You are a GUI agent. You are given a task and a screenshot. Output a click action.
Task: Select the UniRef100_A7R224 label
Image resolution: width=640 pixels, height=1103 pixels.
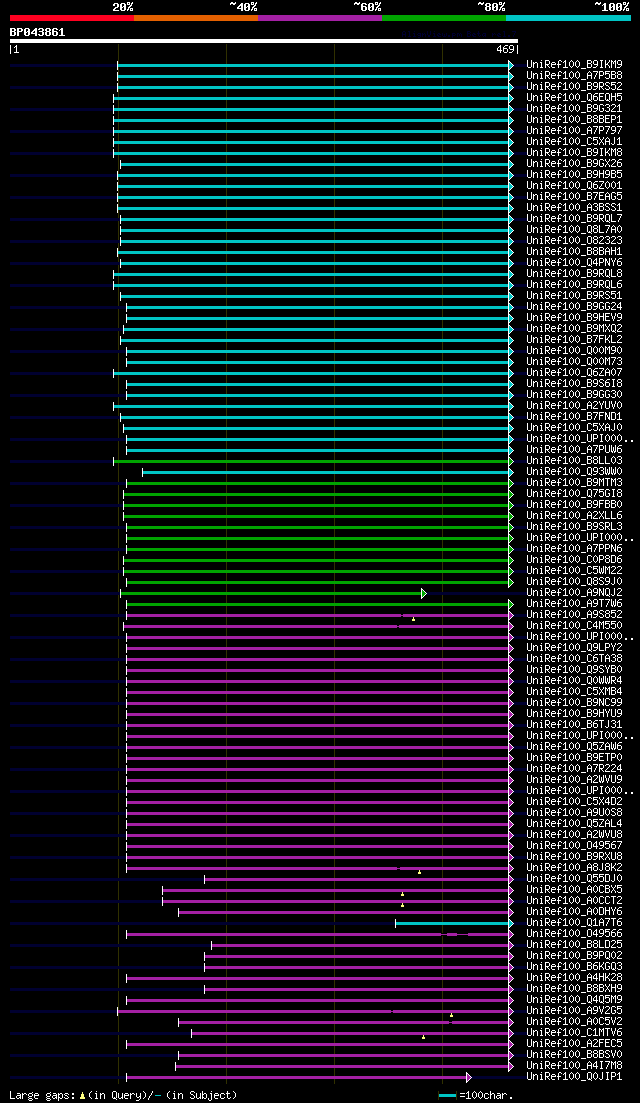pyautogui.click(x=574, y=769)
